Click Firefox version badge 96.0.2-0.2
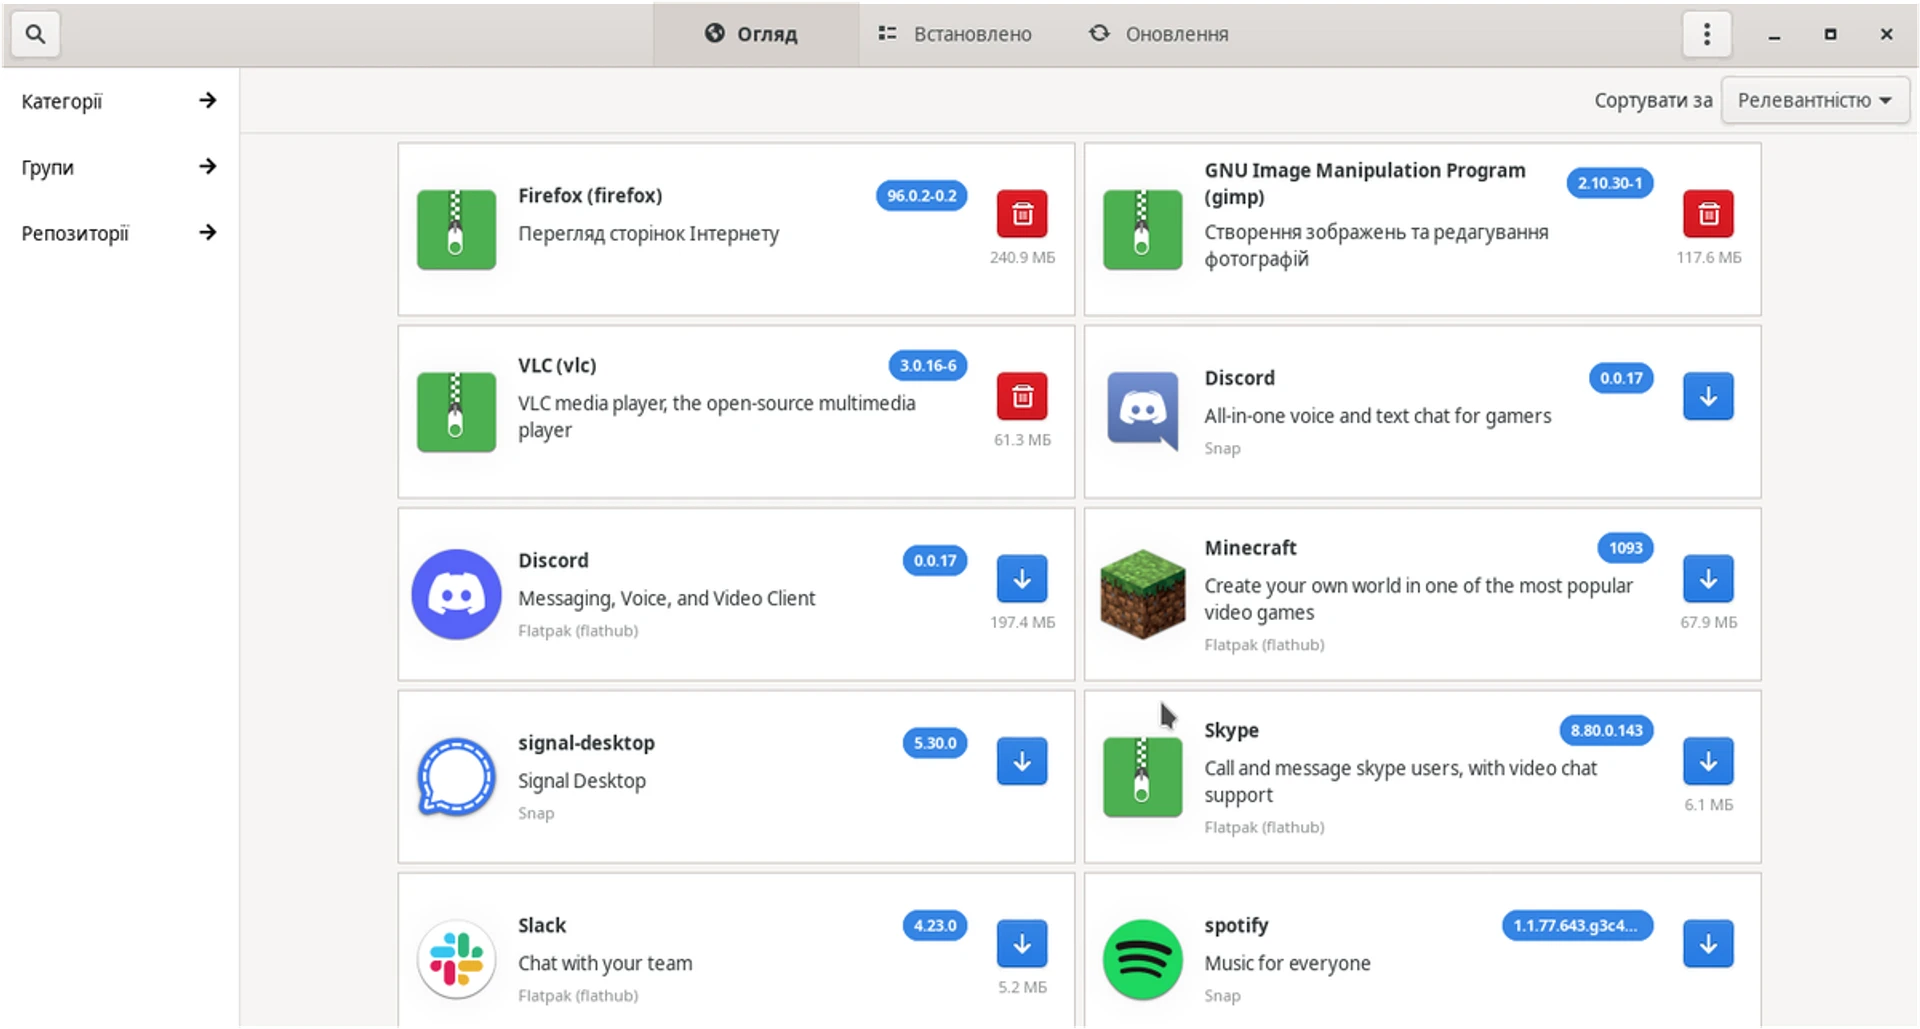Screen dimensions: 1920x1029 922,196
